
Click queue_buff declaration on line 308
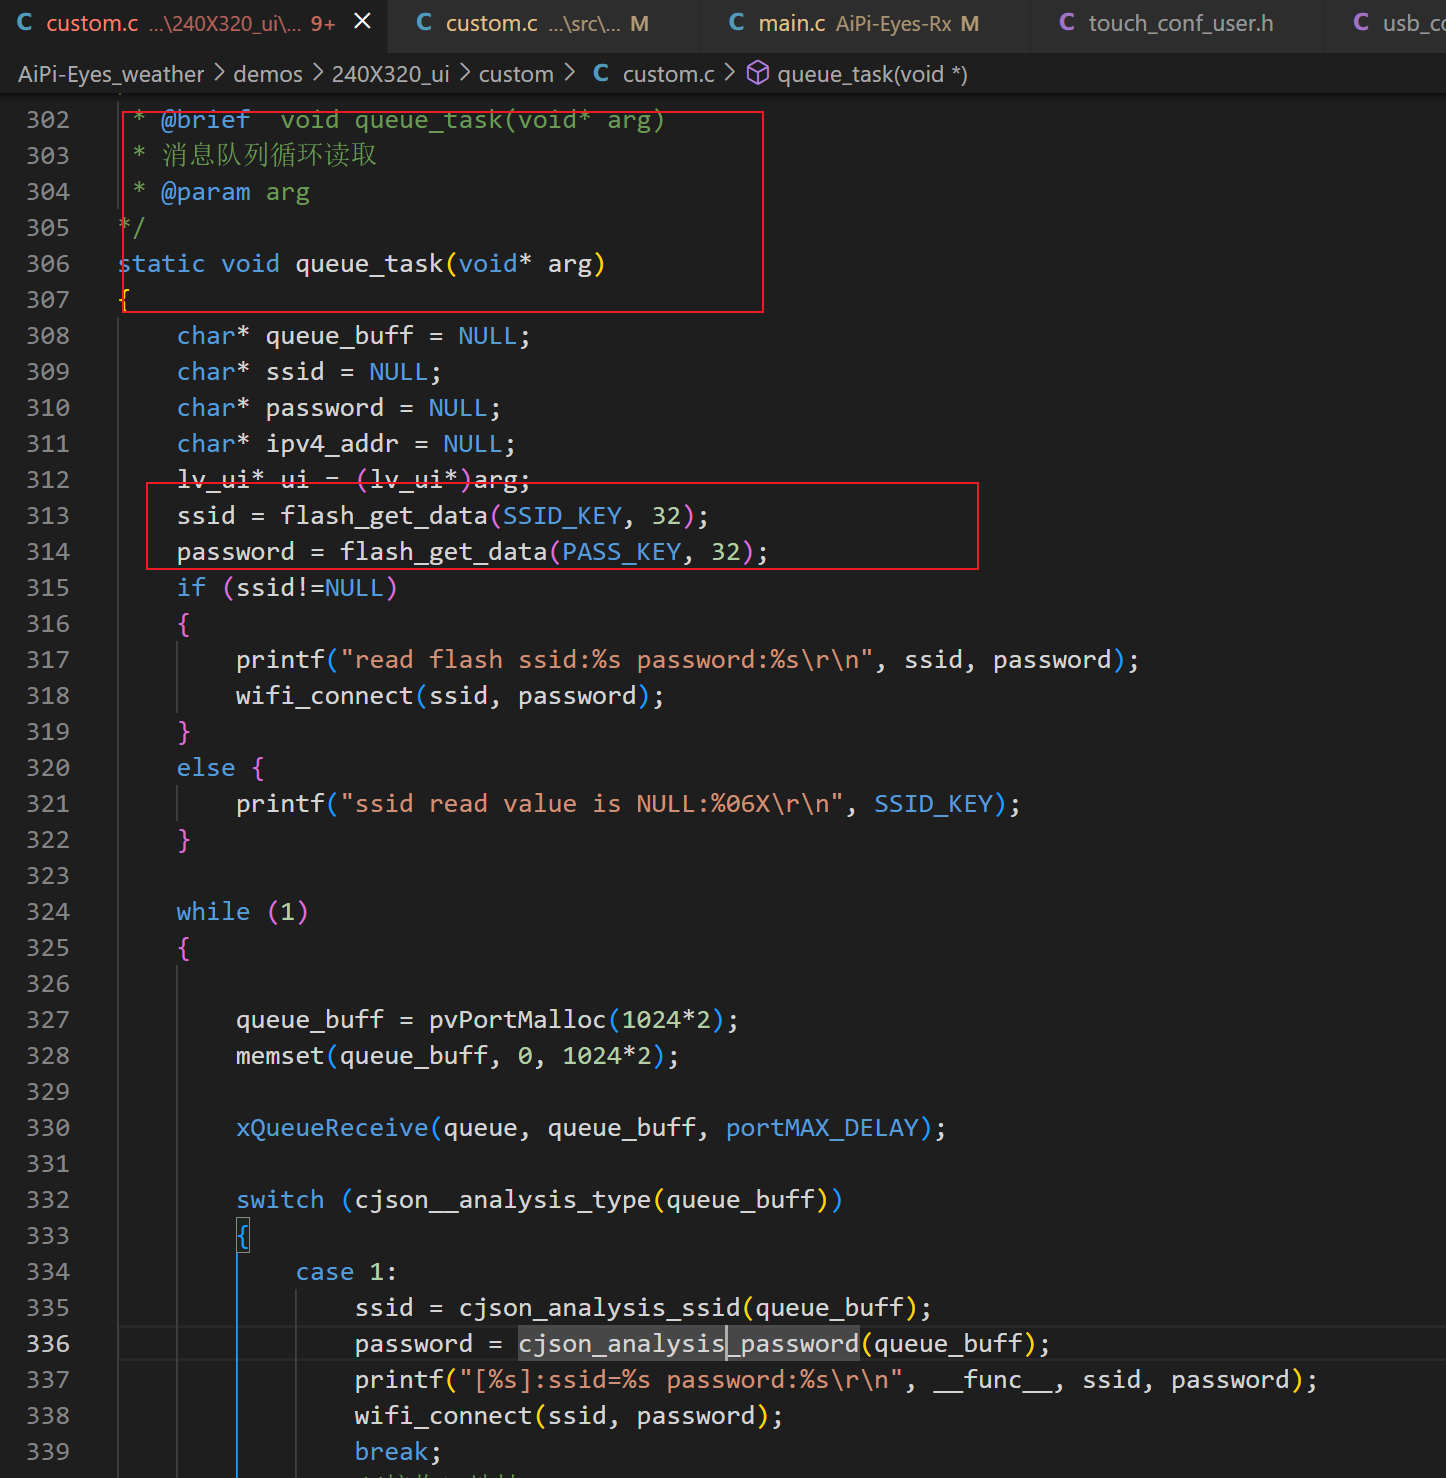[339, 336]
